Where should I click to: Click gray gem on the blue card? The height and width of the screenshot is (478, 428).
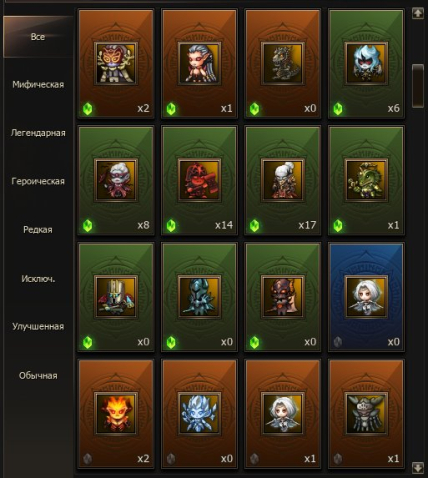point(338,342)
